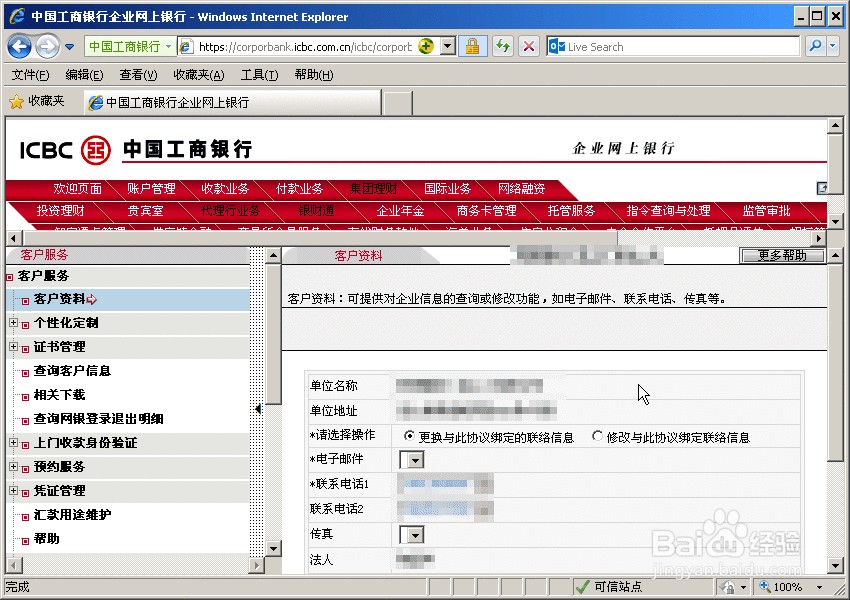This screenshot has width=850, height=600.
Task: Go to 国际业务 navigation tab
Action: pyautogui.click(x=447, y=189)
